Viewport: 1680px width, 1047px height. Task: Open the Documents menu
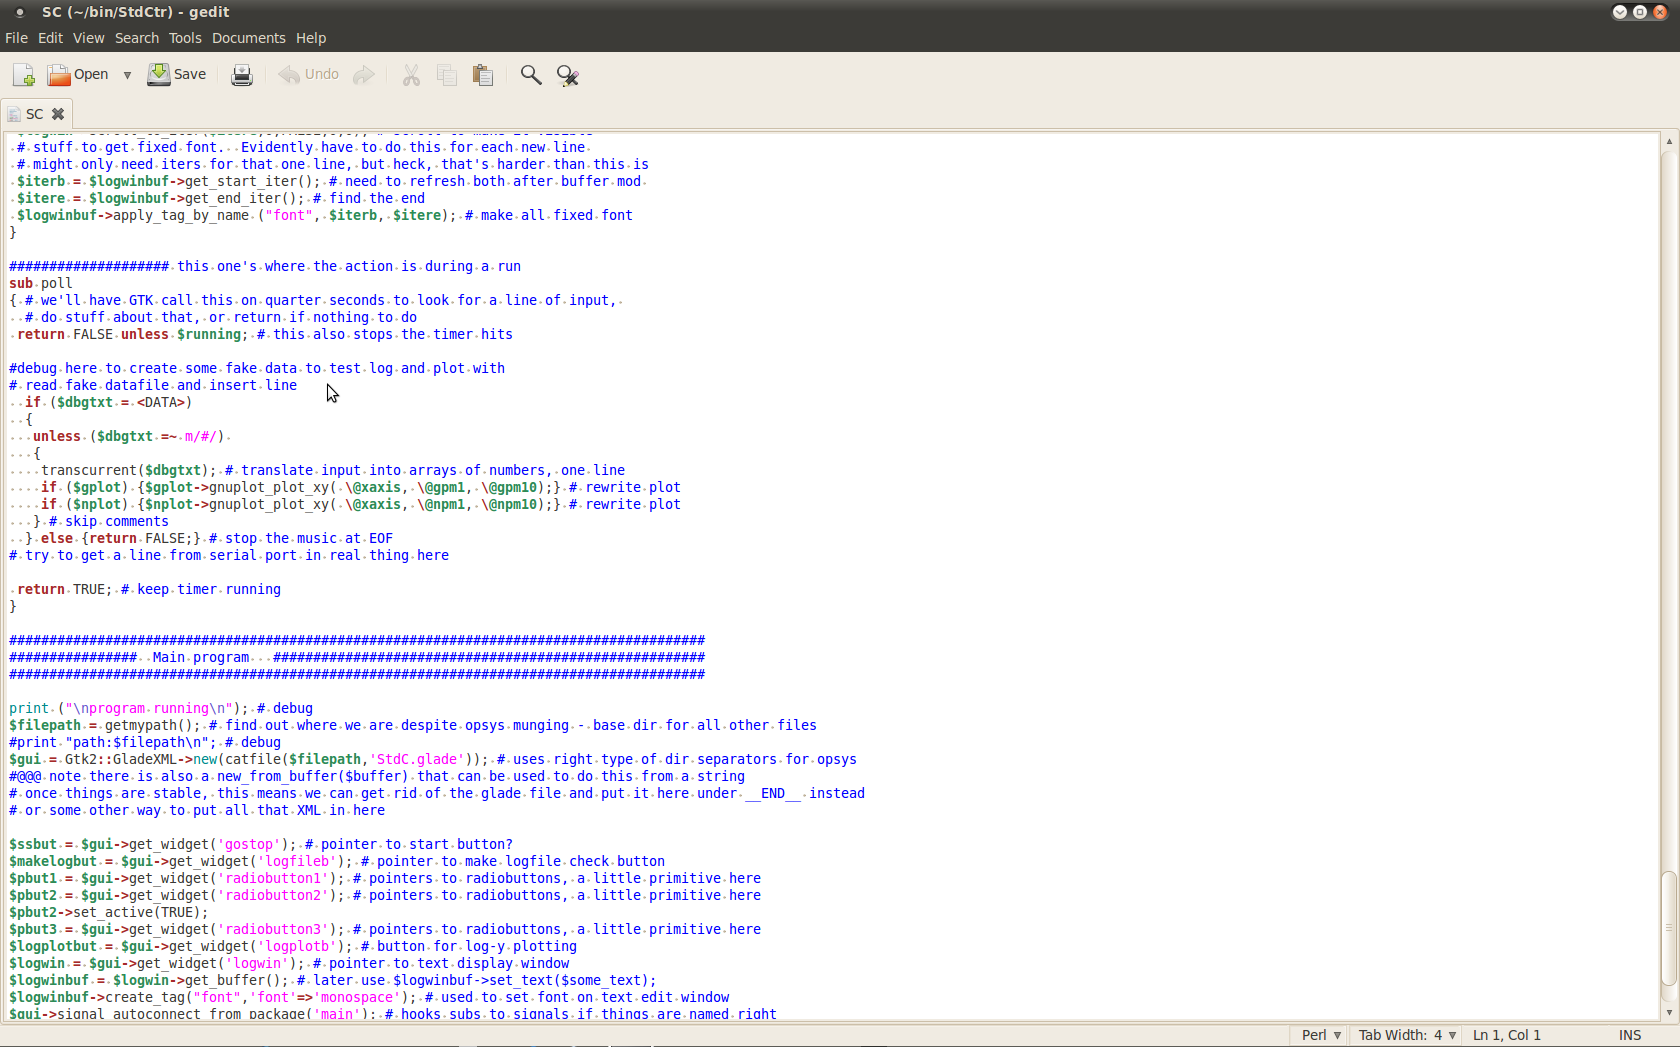[x=248, y=38]
